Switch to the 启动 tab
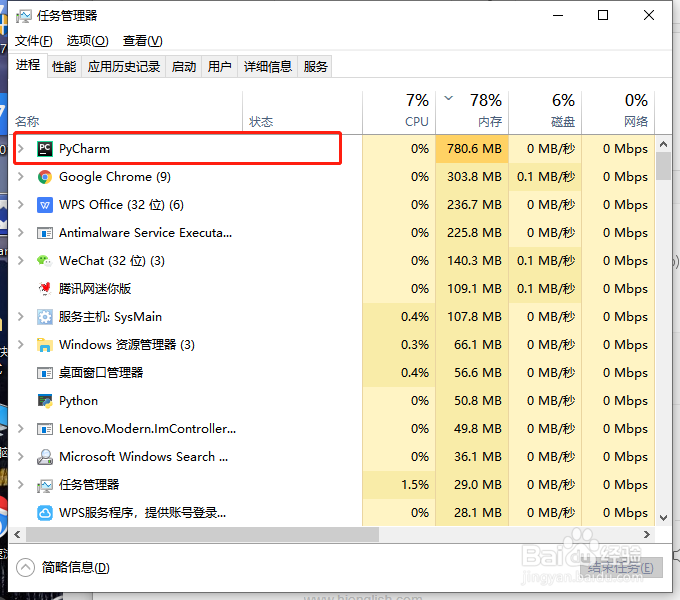Viewport: 680px width, 600px height. click(x=184, y=67)
